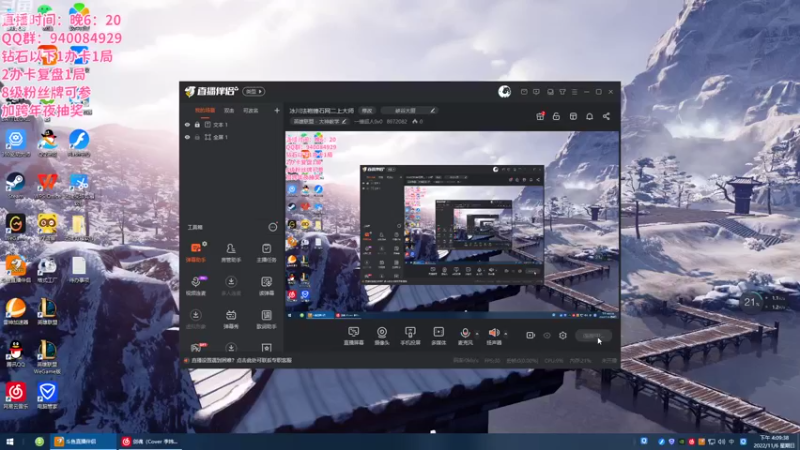
Task: Open the user avatar in the title bar
Action: tap(505, 91)
